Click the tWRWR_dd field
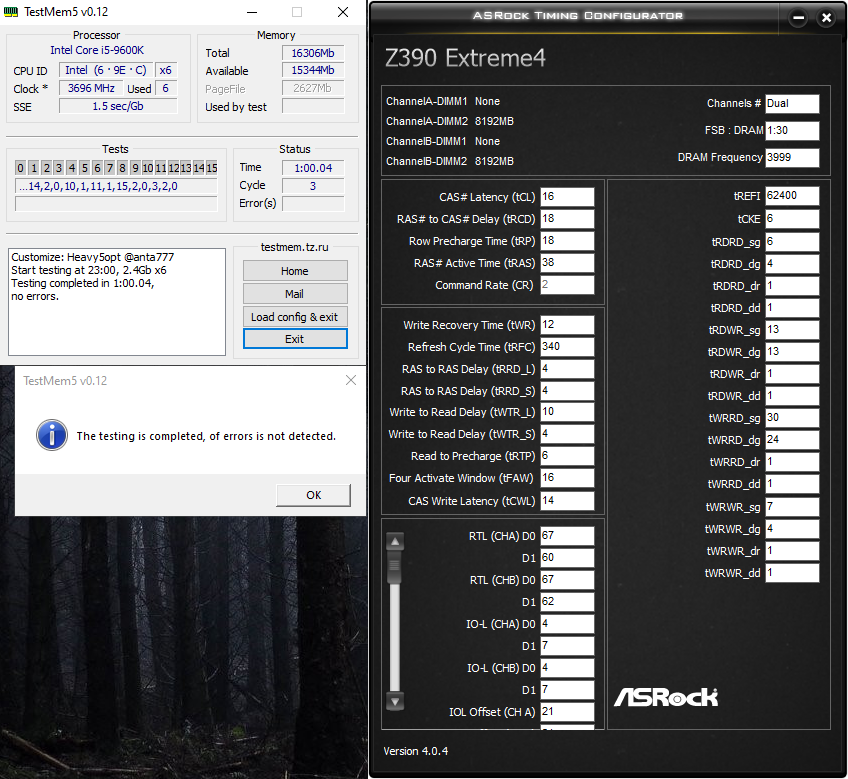 pyautogui.click(x=792, y=573)
